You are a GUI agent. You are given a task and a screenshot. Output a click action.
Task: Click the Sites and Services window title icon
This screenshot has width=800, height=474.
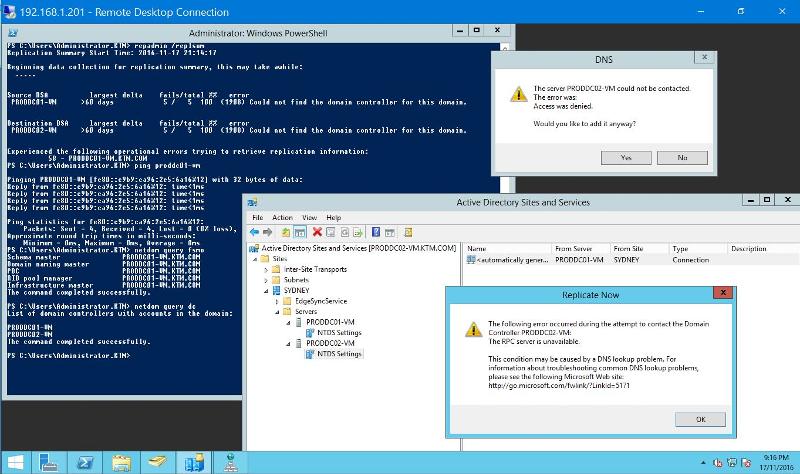click(252, 203)
